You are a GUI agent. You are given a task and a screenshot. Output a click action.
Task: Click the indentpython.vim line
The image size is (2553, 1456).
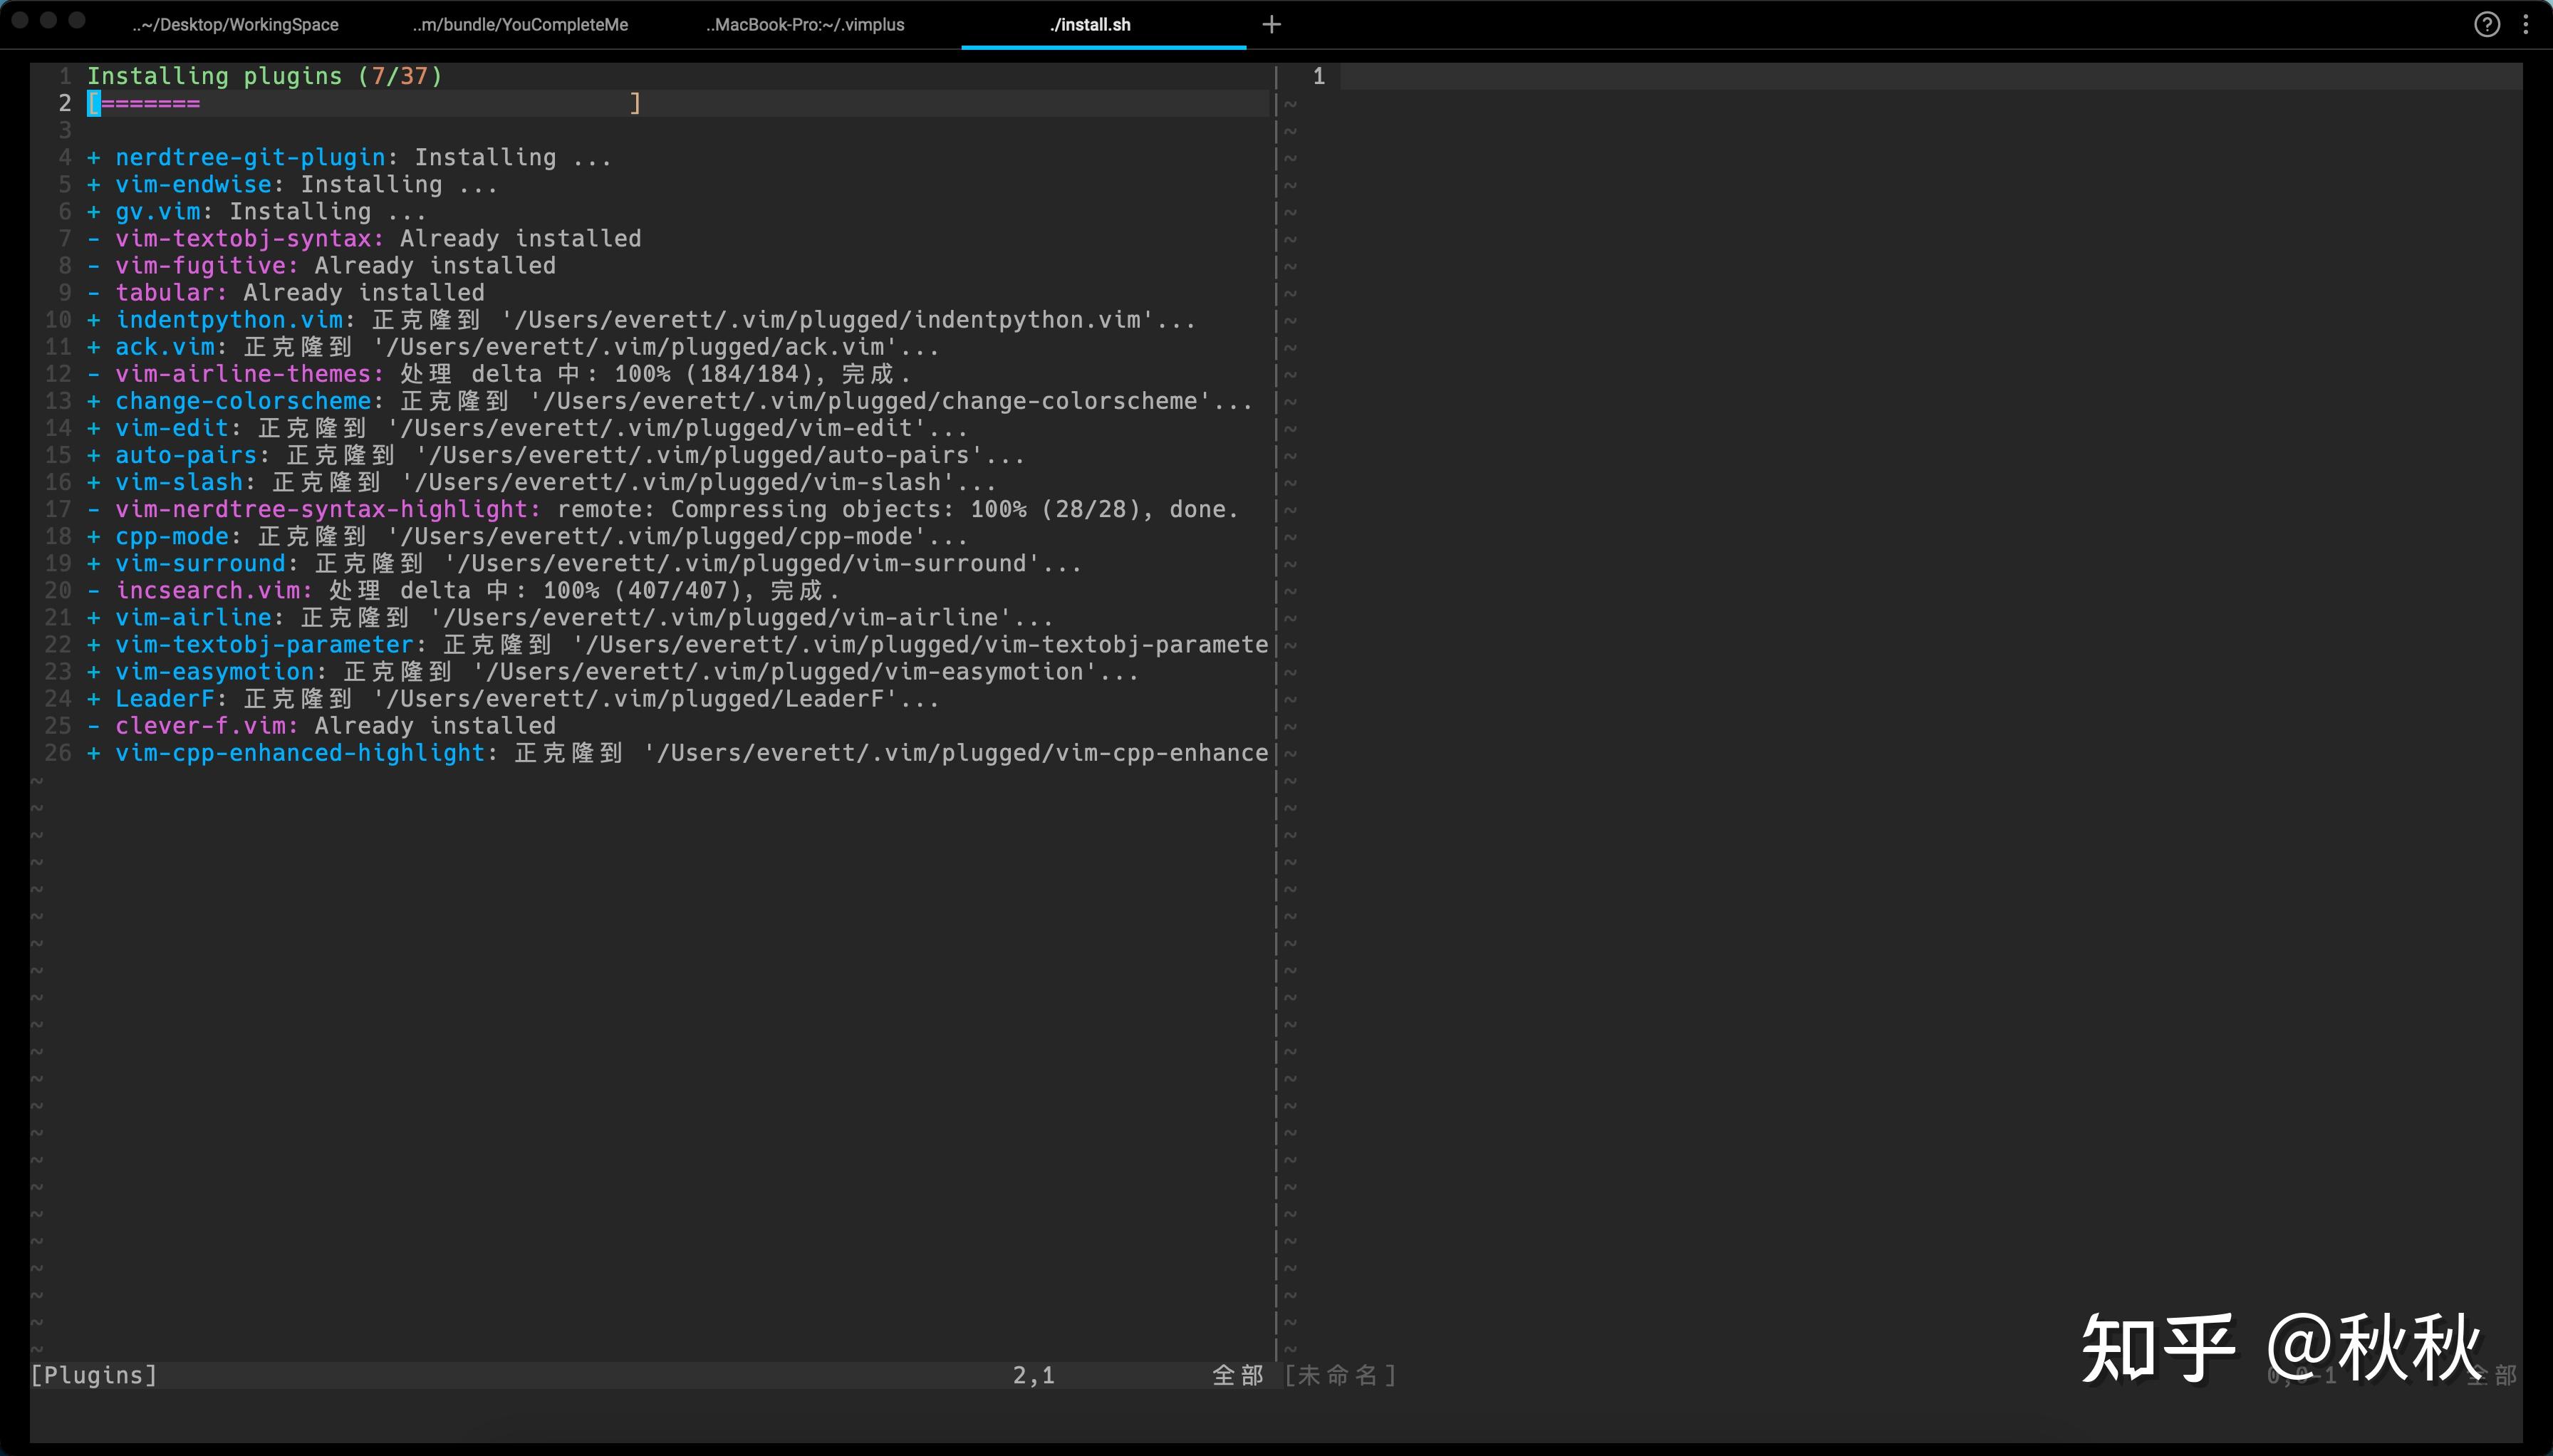pyautogui.click(x=642, y=320)
